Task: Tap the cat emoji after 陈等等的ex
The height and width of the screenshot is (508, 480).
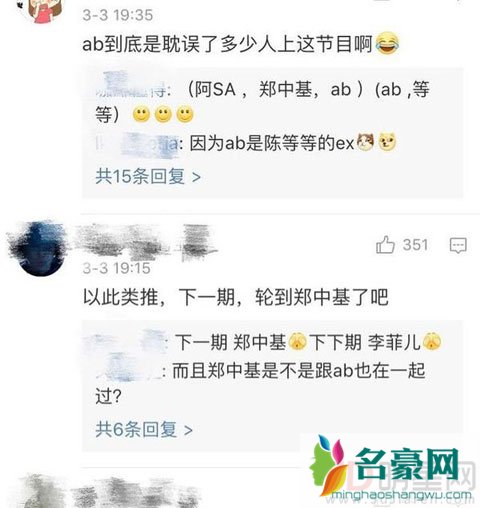Action: [x=365, y=143]
